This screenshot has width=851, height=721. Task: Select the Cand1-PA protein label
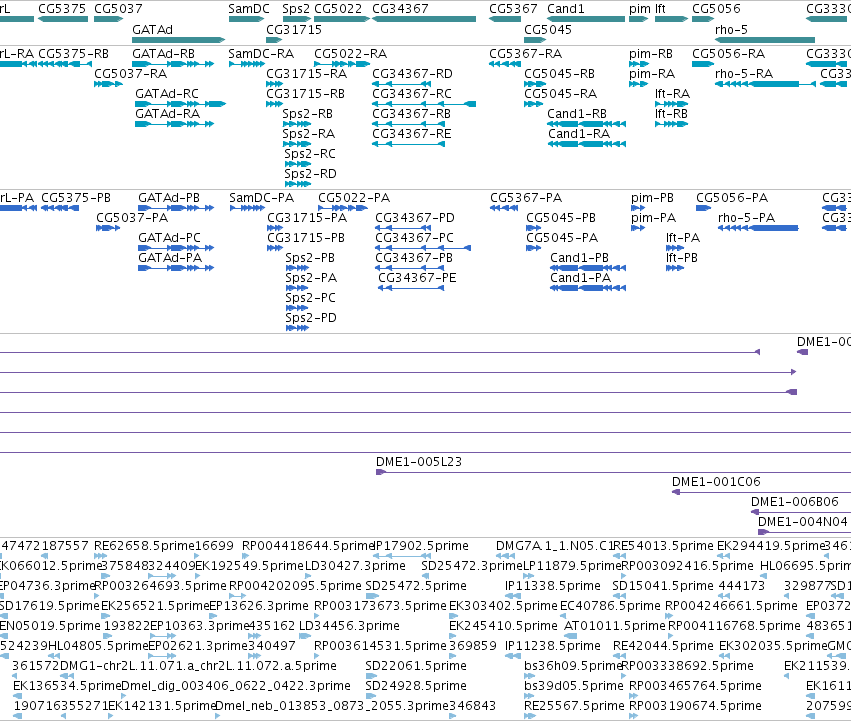[x=581, y=278]
